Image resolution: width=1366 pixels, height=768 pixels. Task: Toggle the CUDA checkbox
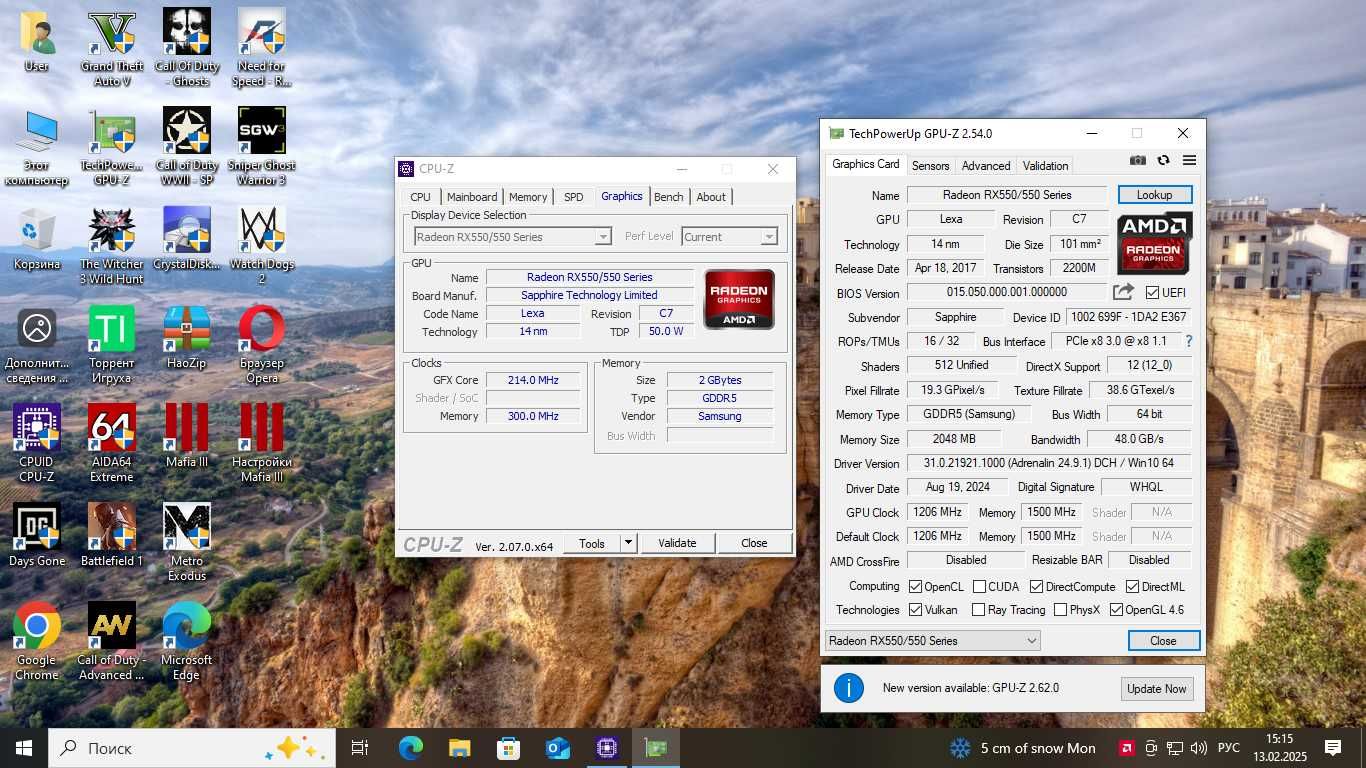979,587
